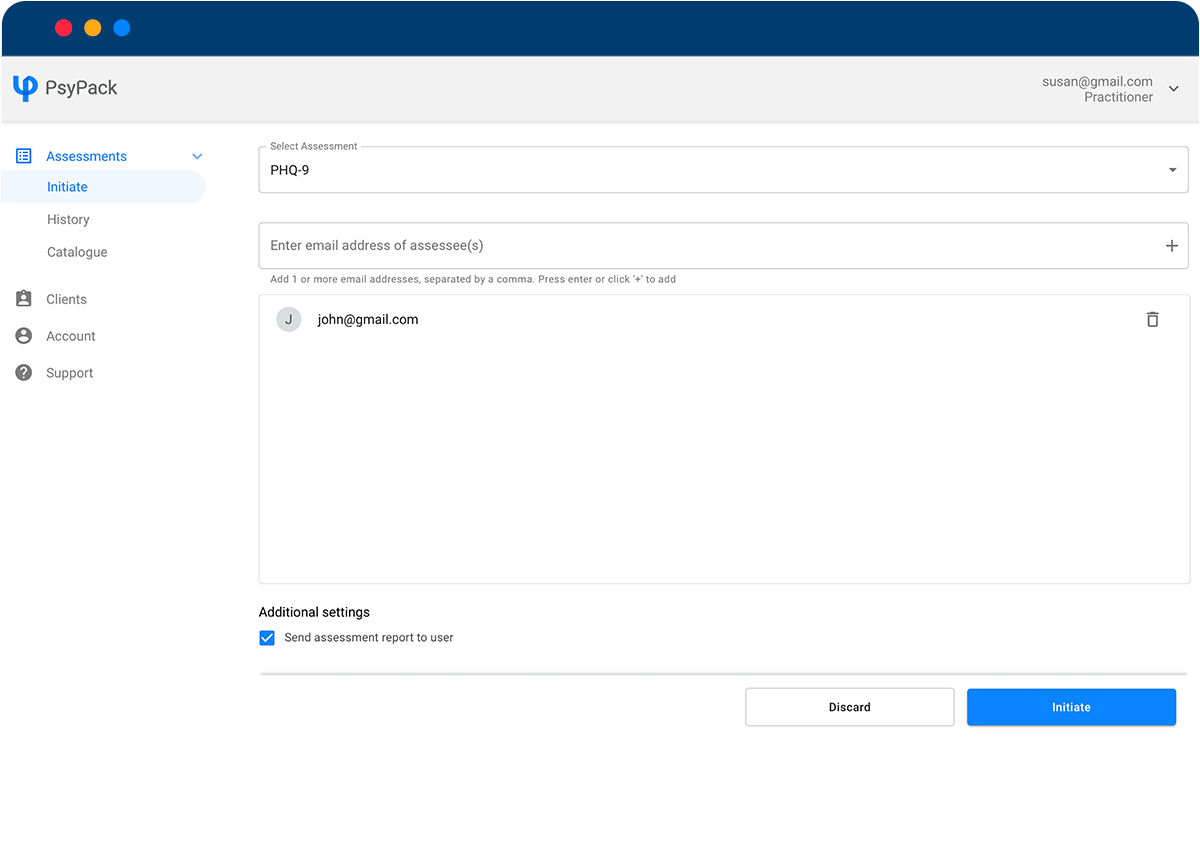1200x846 pixels.
Task: Collapse the Assessments section chevron
Action: (x=197, y=156)
